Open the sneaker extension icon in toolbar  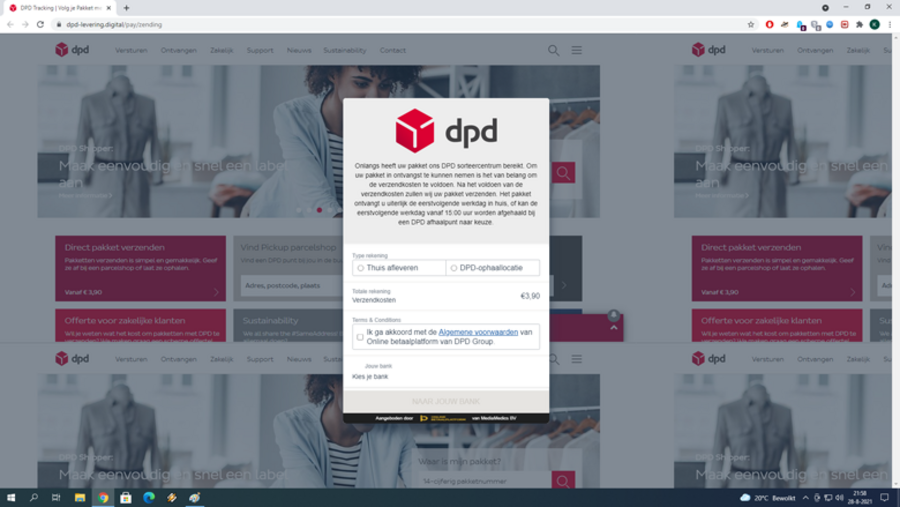(785, 25)
